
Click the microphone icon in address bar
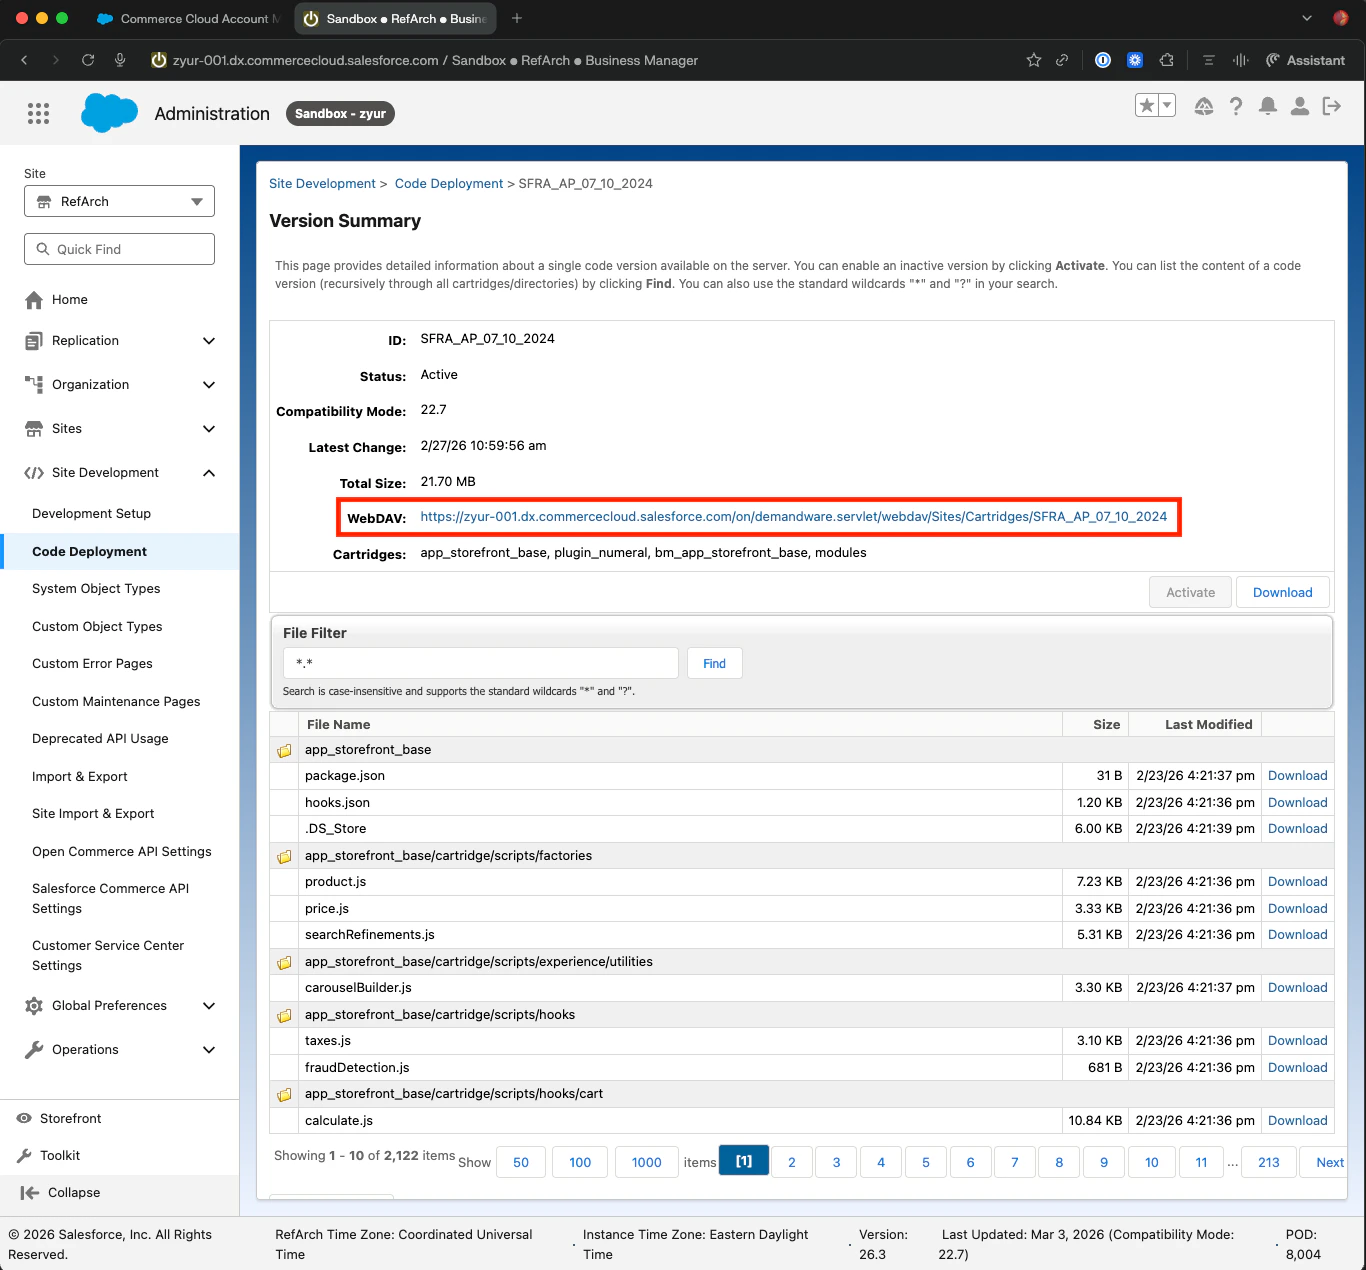tap(120, 60)
